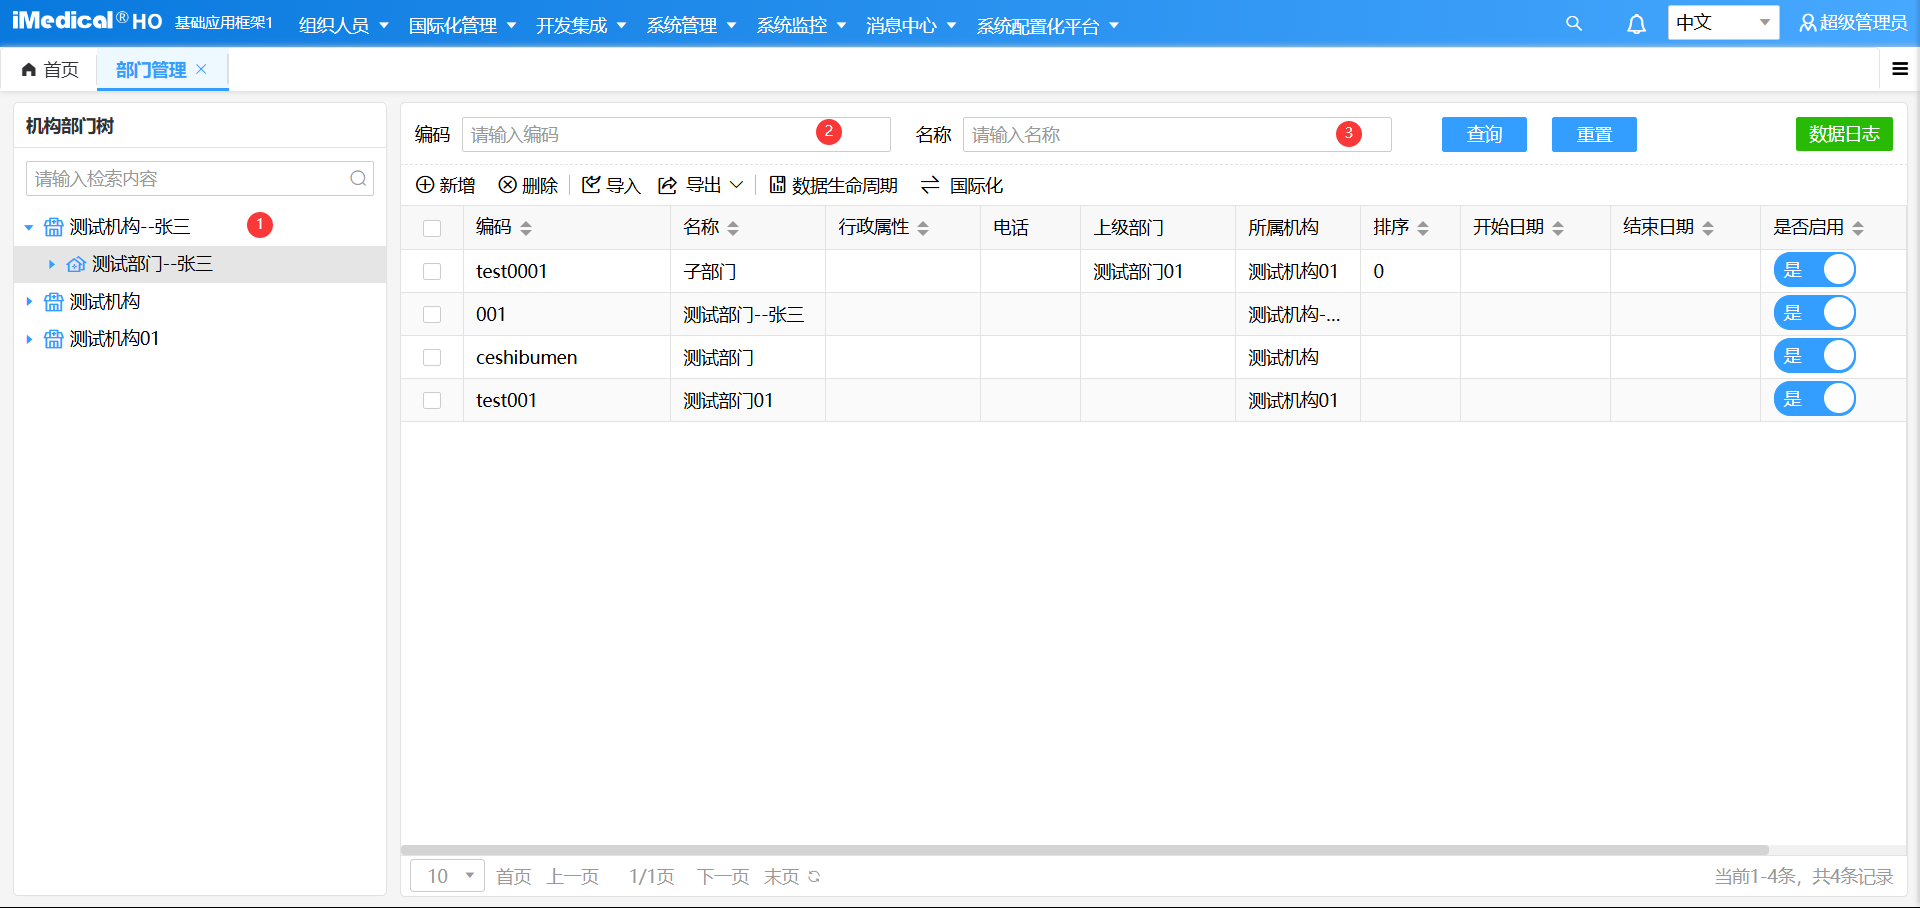Open 数据生命周期 data lifecycle tool
This screenshot has width=1920, height=908.
(x=833, y=185)
